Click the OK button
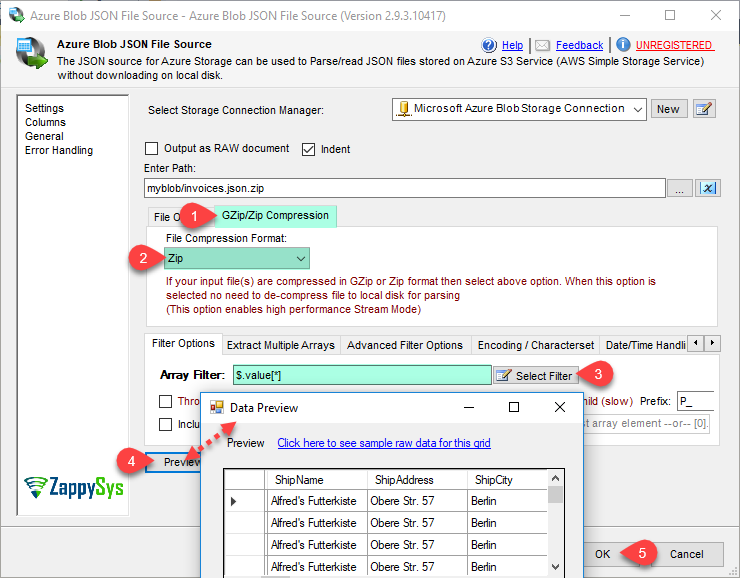Screen dimensions: 740x578 tap(602, 554)
